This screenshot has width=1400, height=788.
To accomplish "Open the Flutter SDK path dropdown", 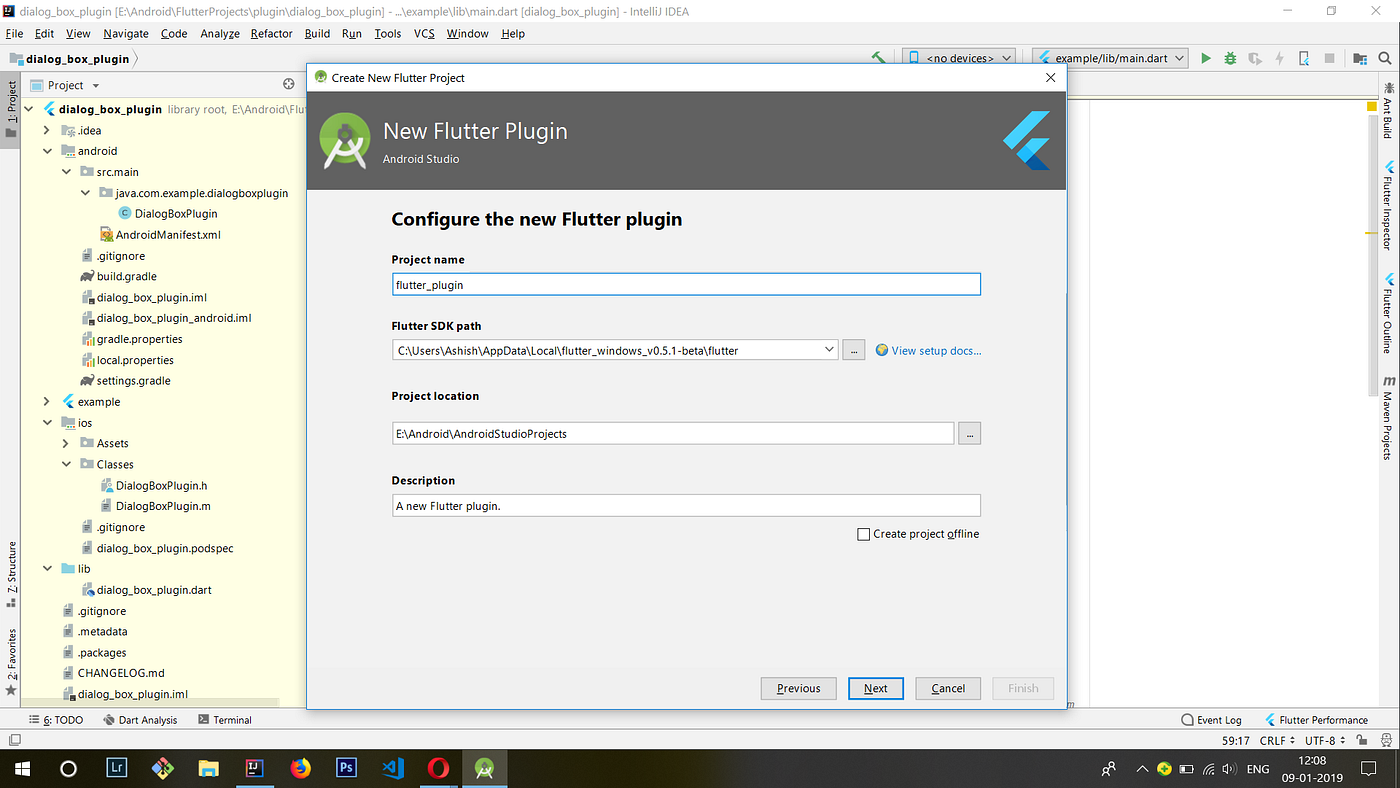I will (x=830, y=350).
